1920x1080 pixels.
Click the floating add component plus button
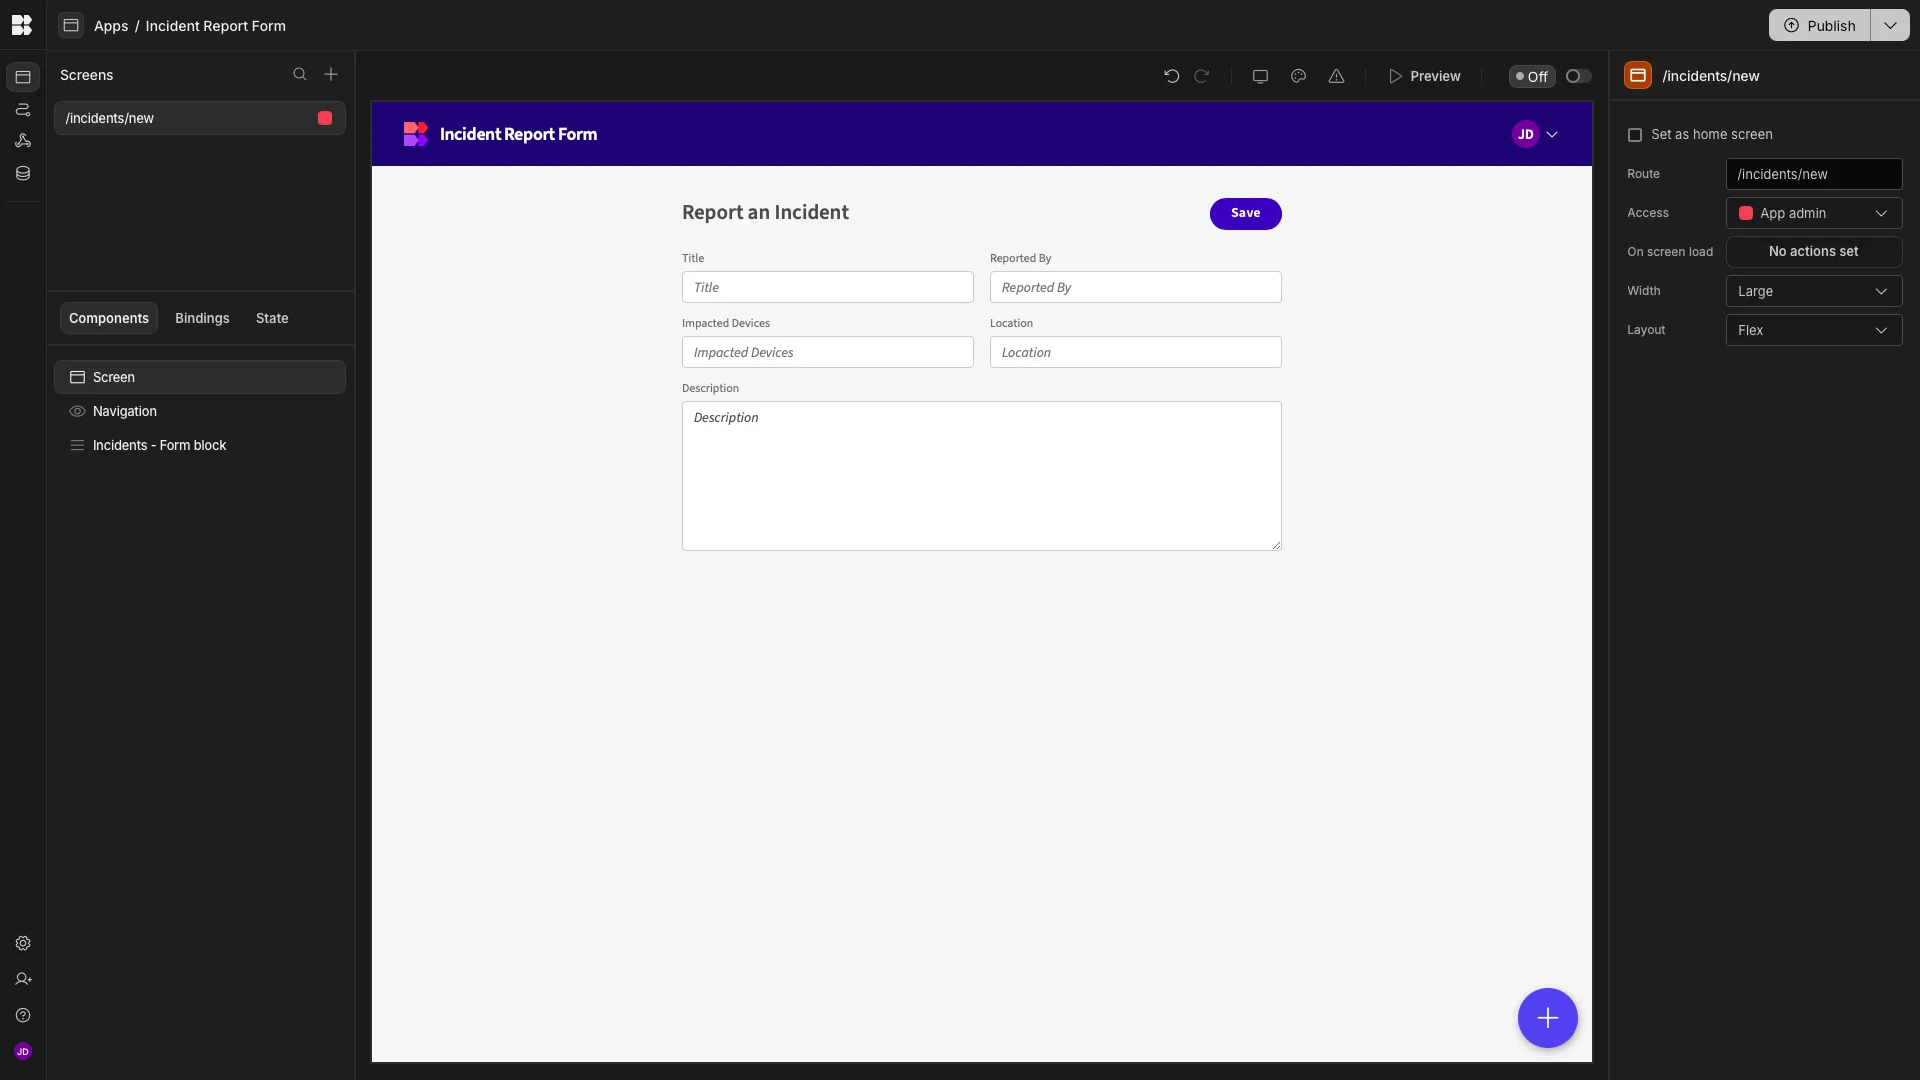pyautogui.click(x=1547, y=1018)
